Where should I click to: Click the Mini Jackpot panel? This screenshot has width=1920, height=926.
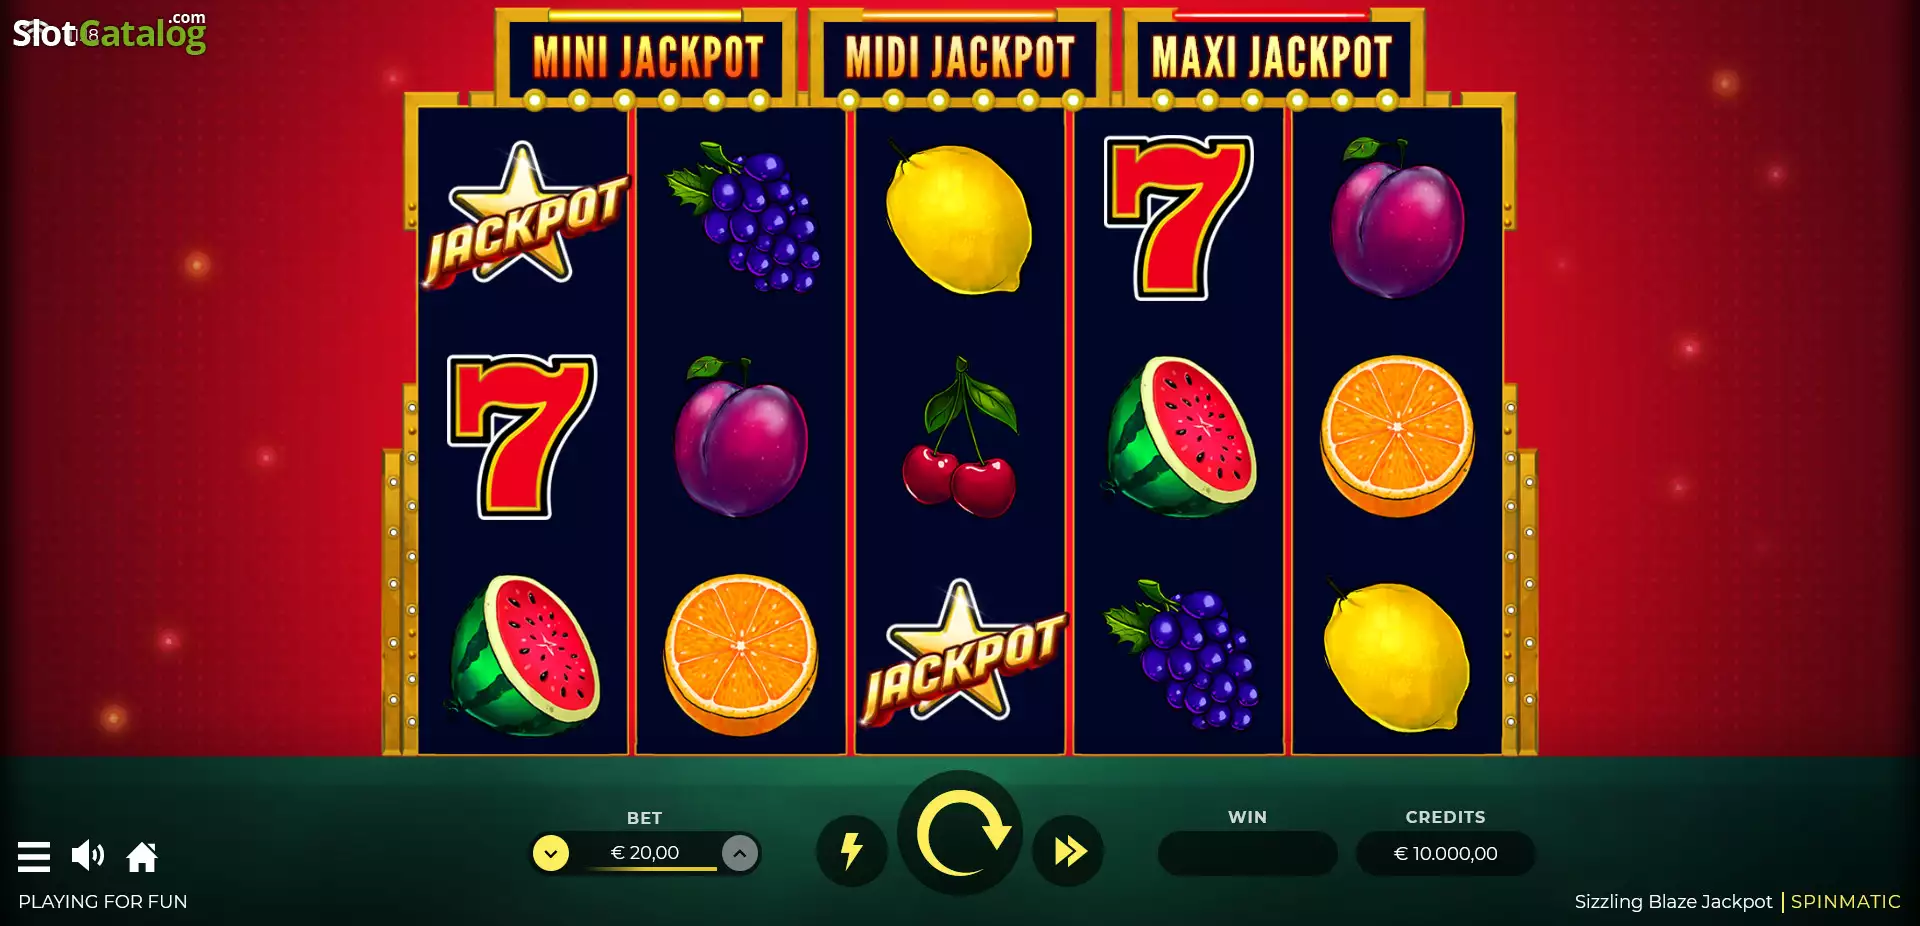pyautogui.click(x=647, y=57)
